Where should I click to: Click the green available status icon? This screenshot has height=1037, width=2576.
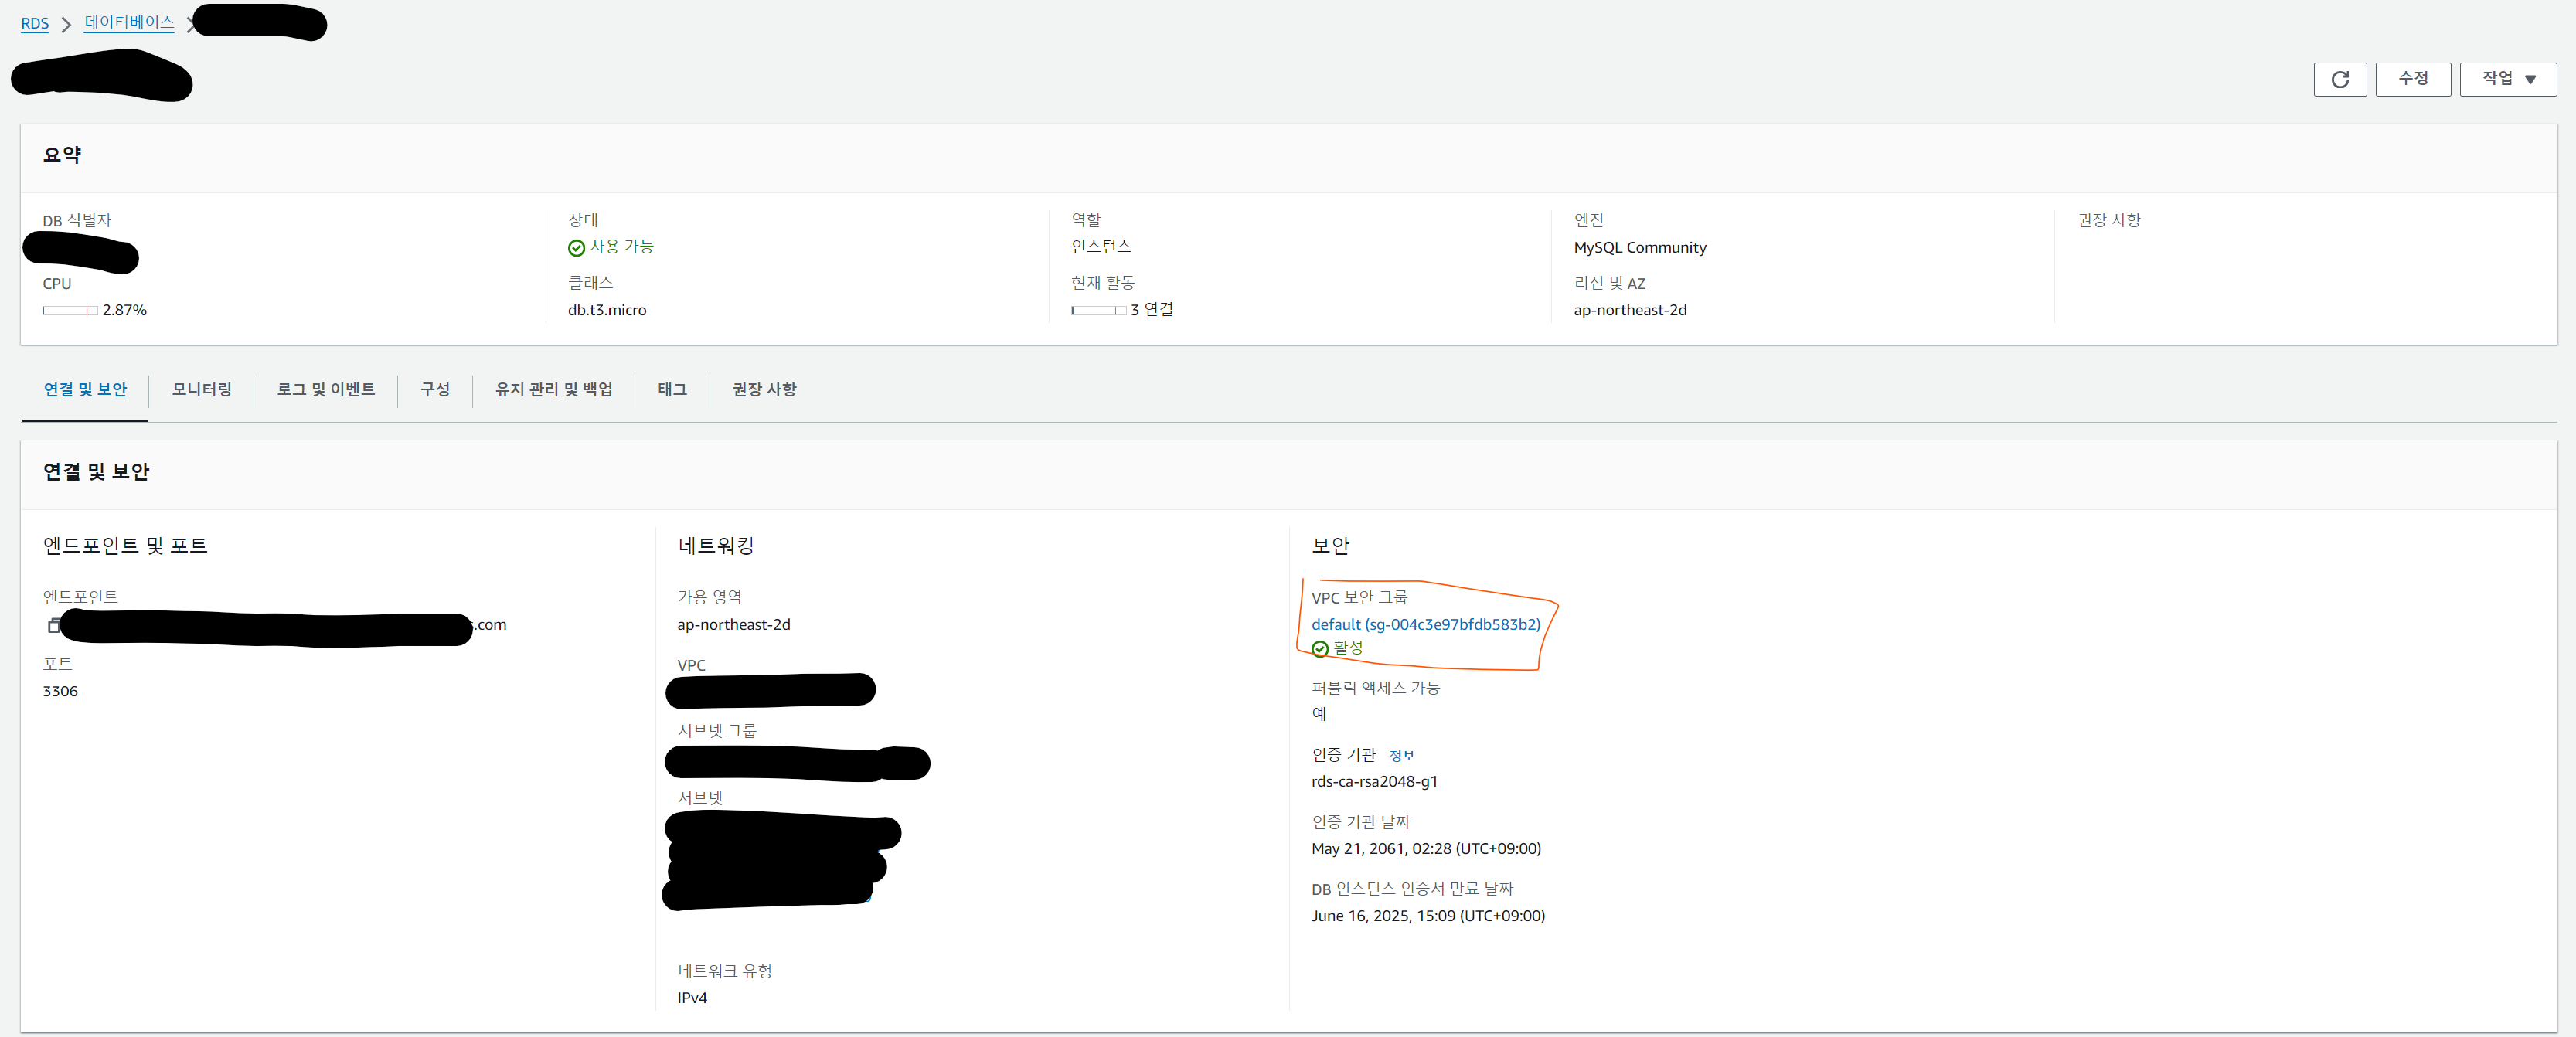click(x=576, y=248)
